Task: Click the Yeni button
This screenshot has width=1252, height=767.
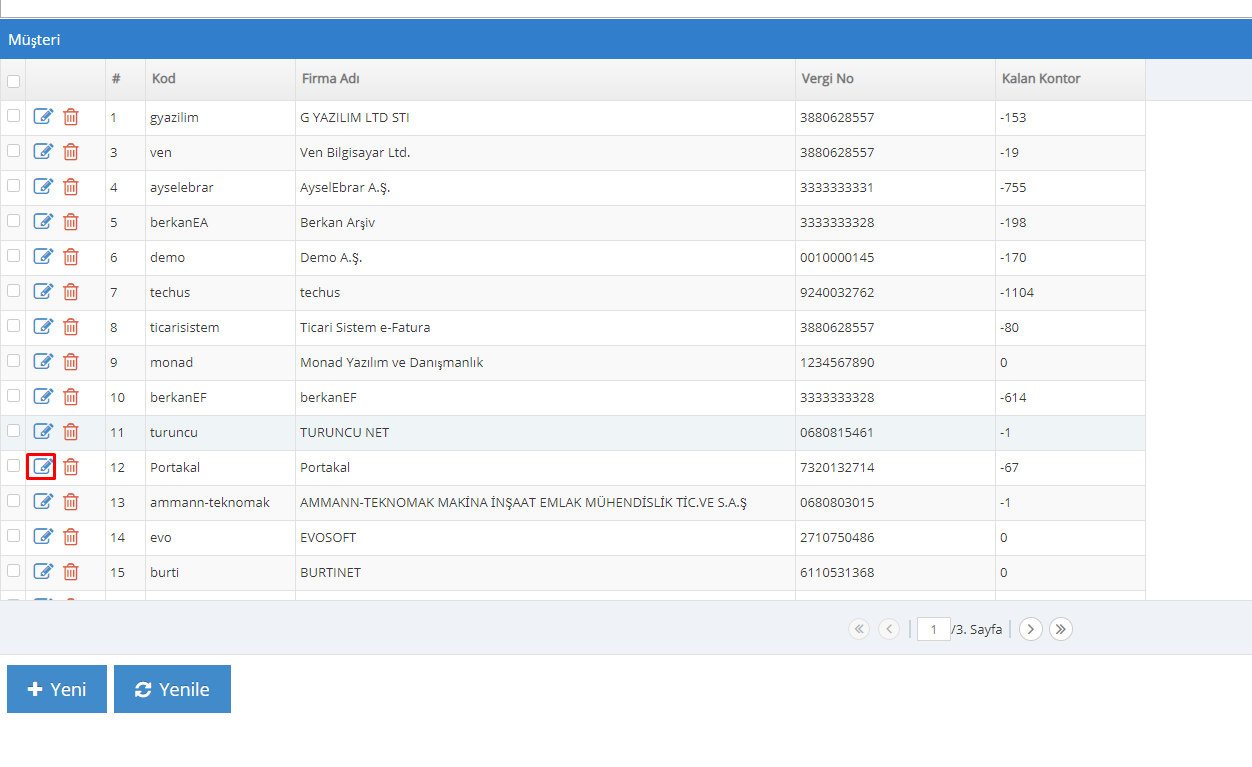Action: pyautogui.click(x=57, y=689)
